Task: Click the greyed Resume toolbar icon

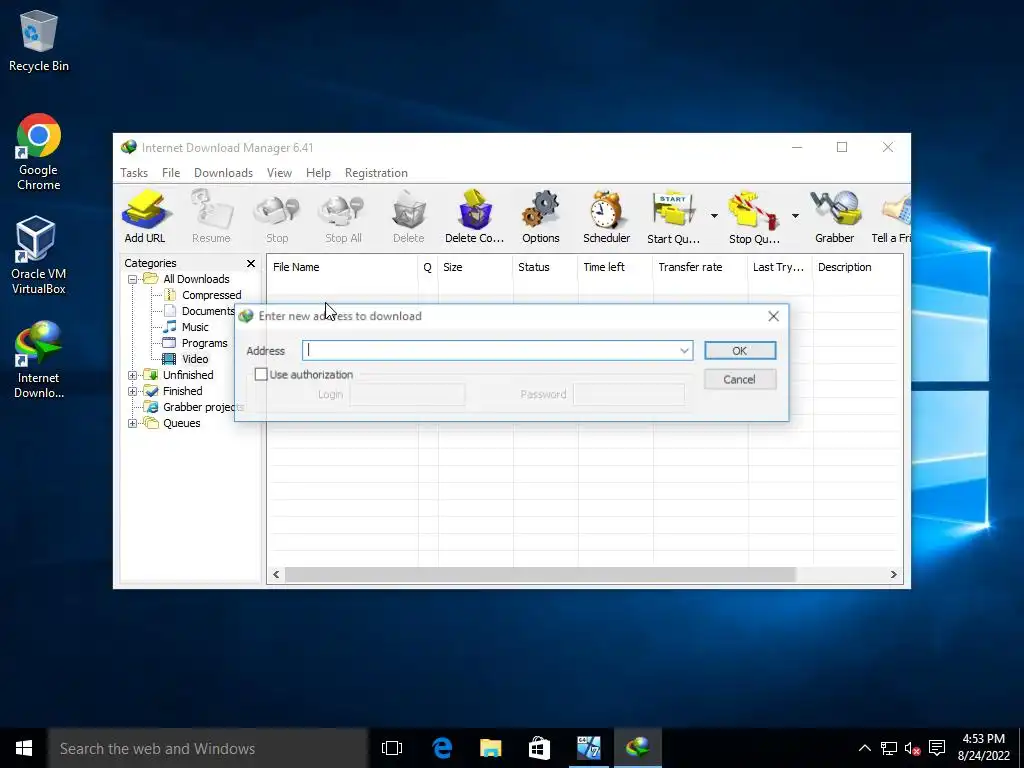Action: pos(211,217)
